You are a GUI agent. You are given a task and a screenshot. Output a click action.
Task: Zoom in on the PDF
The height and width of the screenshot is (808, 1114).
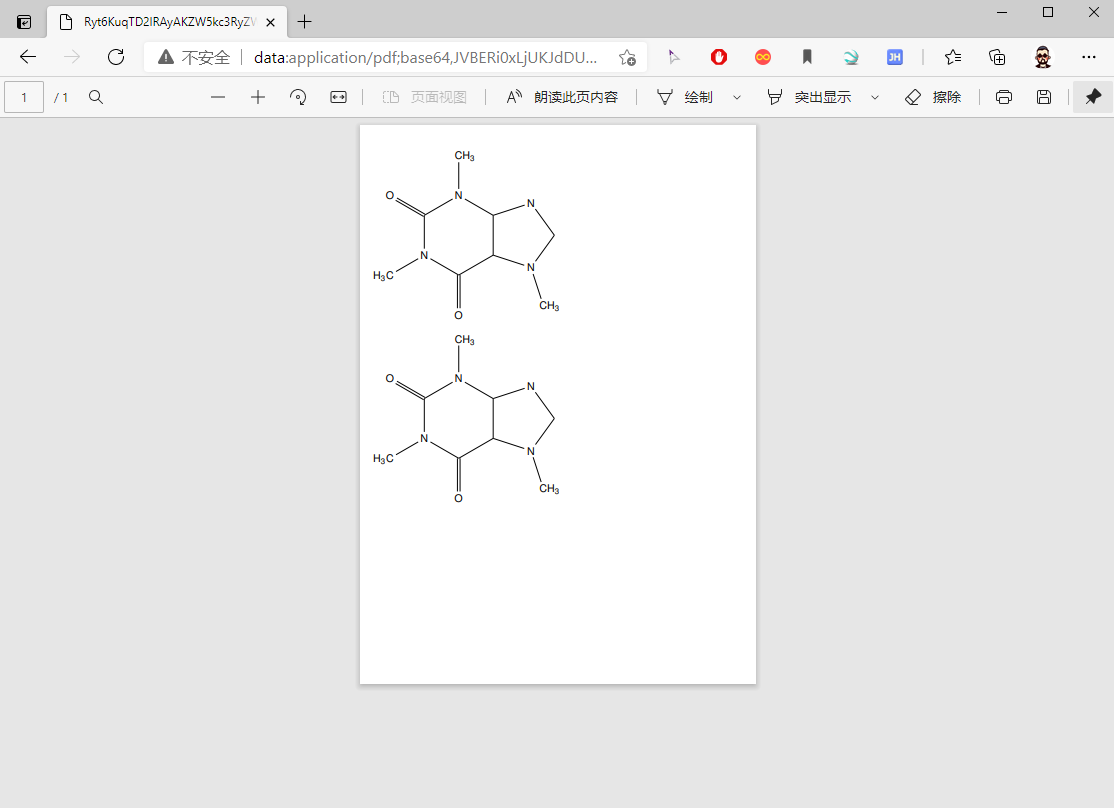click(x=258, y=97)
